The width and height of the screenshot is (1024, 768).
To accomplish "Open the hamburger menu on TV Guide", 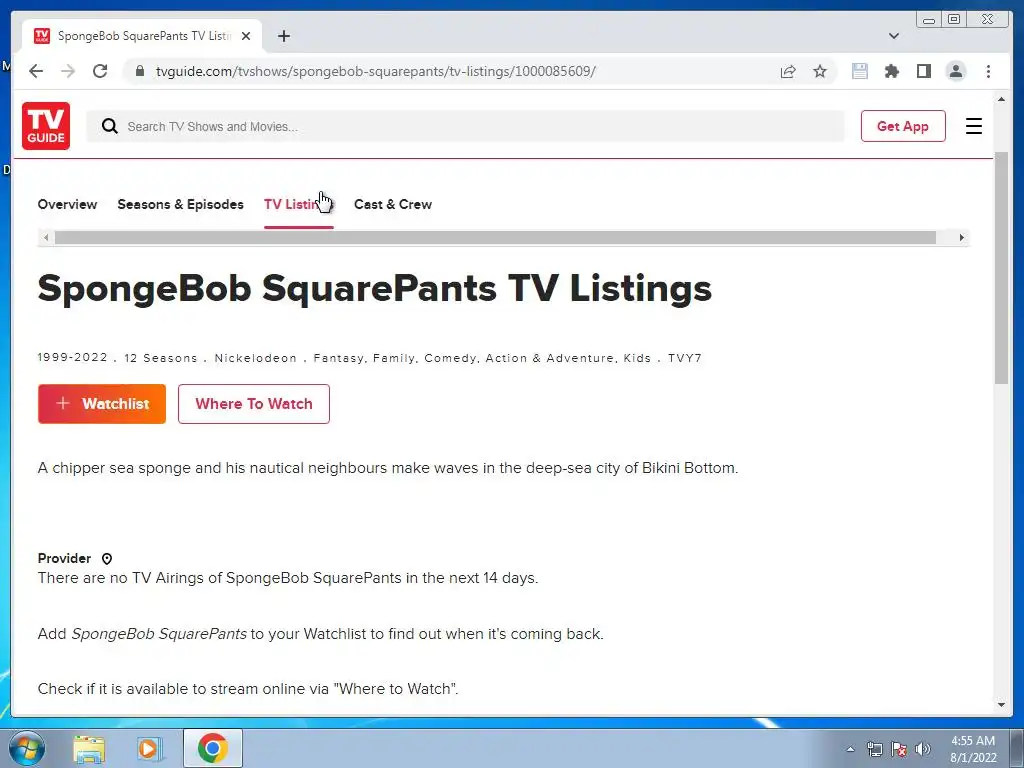I will click(x=974, y=126).
